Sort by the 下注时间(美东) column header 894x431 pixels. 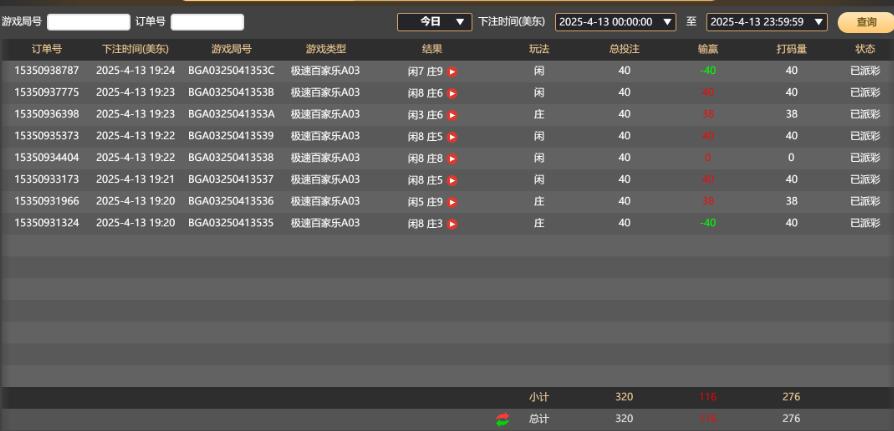pyautogui.click(x=135, y=49)
